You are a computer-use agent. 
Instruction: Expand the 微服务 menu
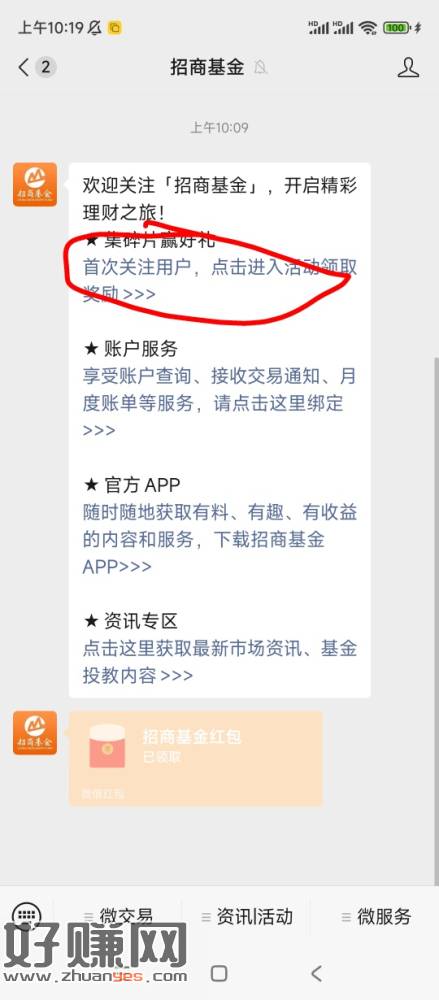point(376,917)
